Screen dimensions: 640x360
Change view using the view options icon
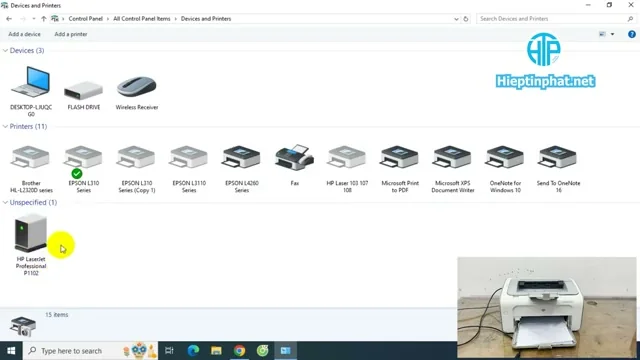(x=602, y=34)
